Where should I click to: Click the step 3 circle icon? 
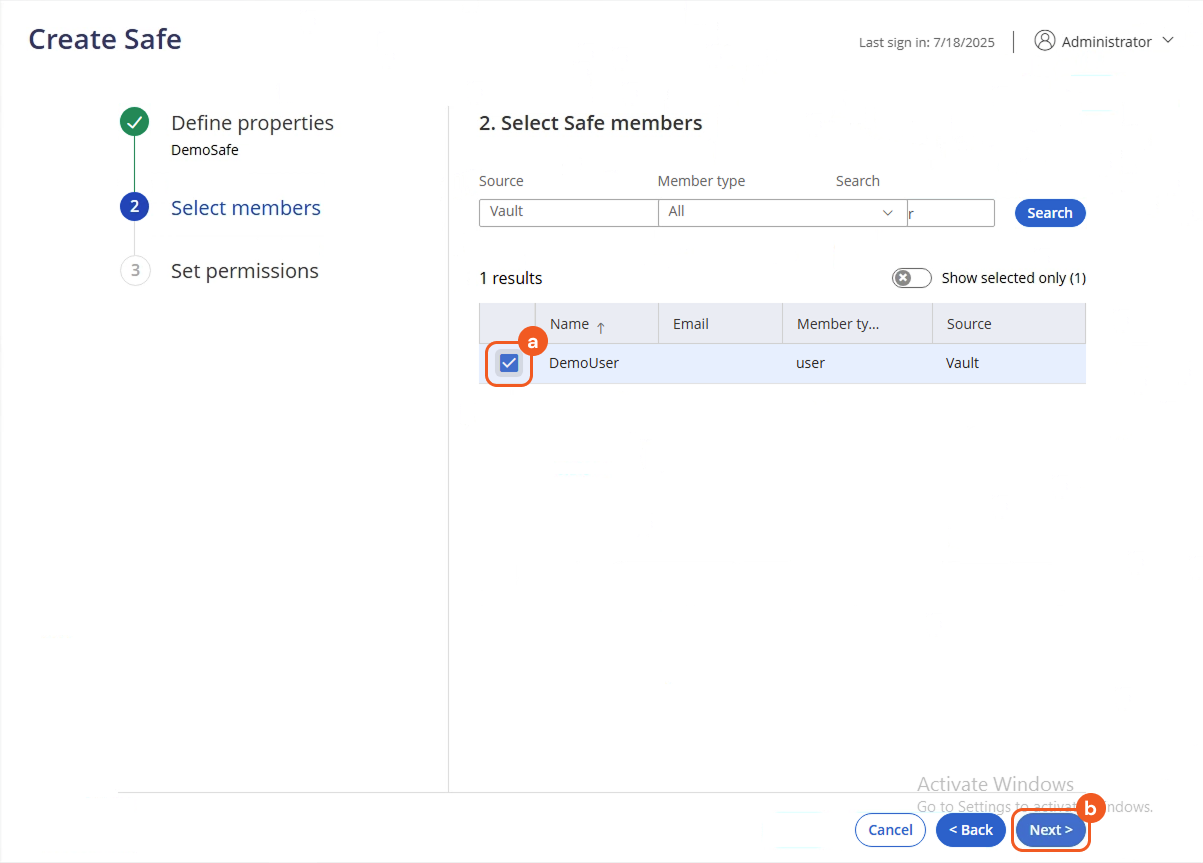tap(134, 271)
